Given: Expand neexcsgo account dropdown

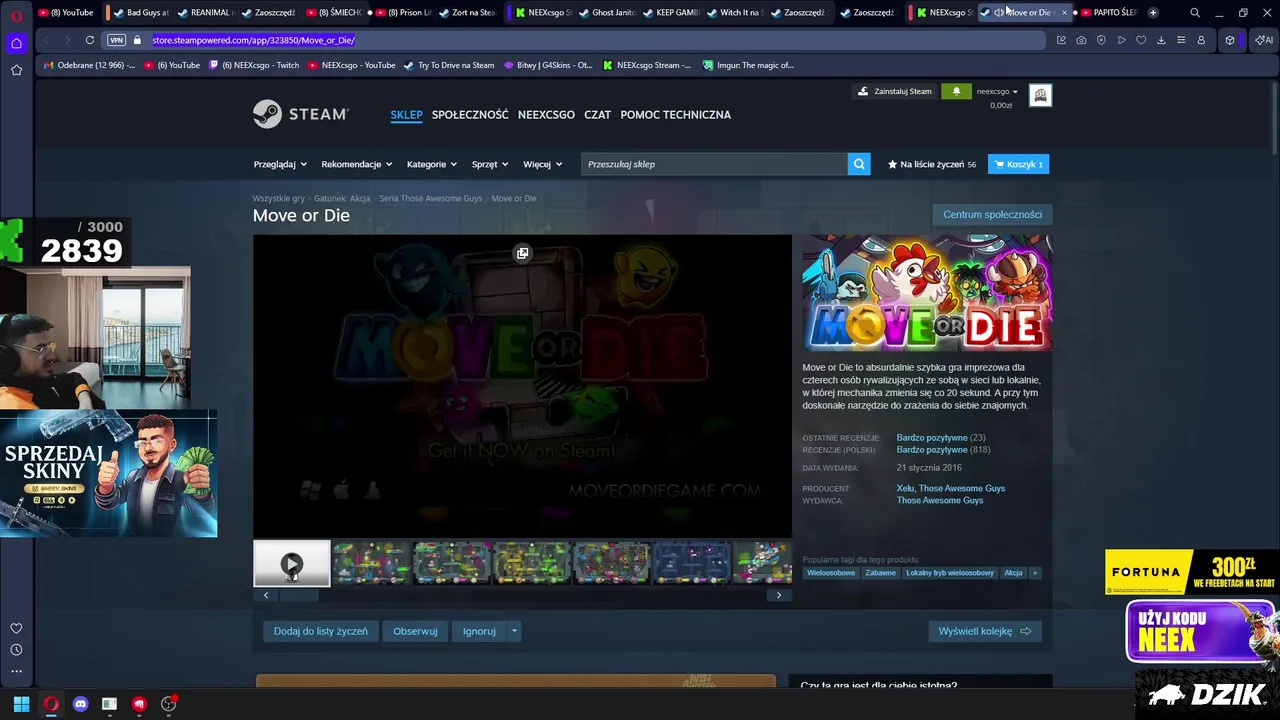Looking at the screenshot, I should (x=997, y=91).
